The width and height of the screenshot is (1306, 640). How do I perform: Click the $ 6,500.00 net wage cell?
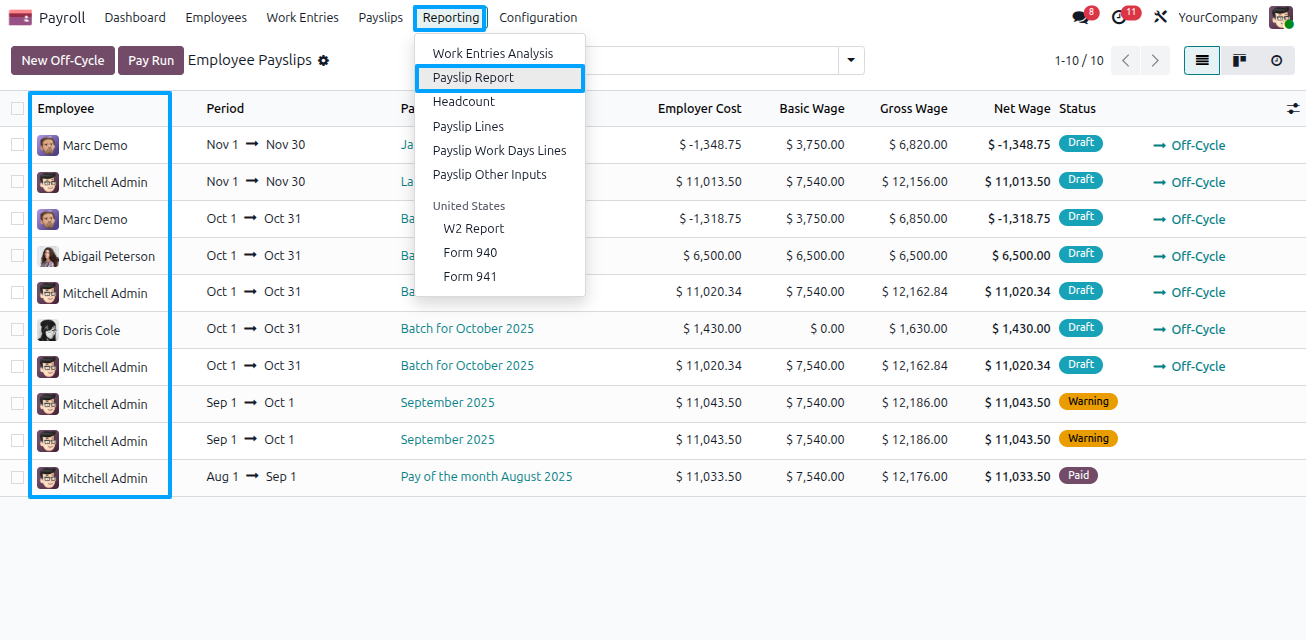point(1021,256)
